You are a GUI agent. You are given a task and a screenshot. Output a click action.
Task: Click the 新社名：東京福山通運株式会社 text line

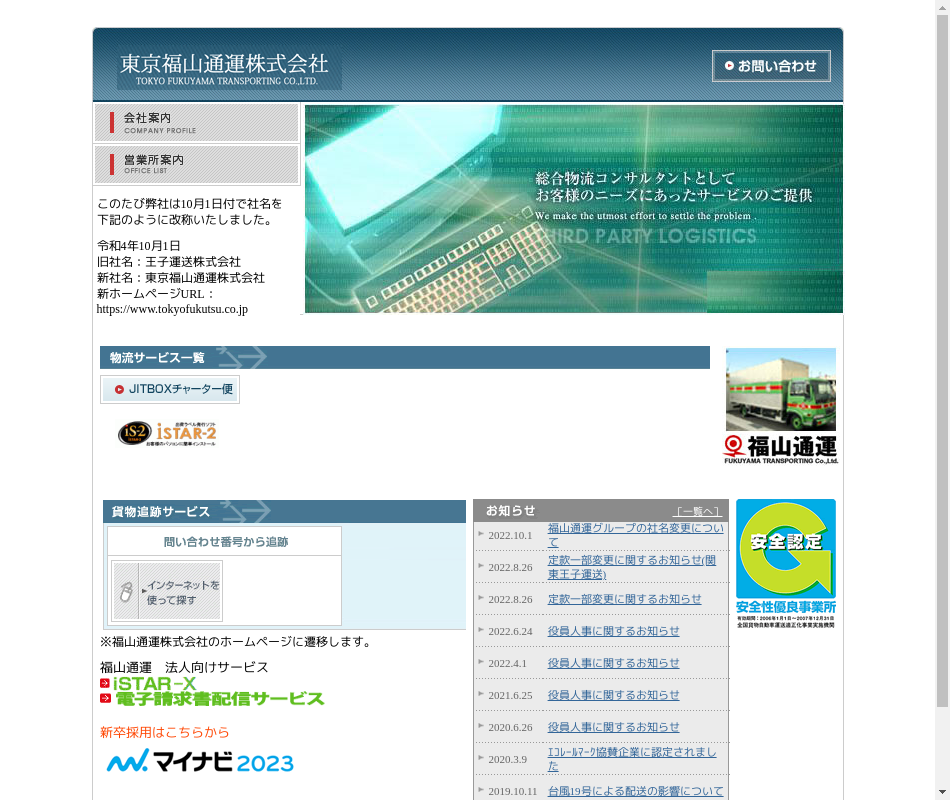tap(181, 278)
